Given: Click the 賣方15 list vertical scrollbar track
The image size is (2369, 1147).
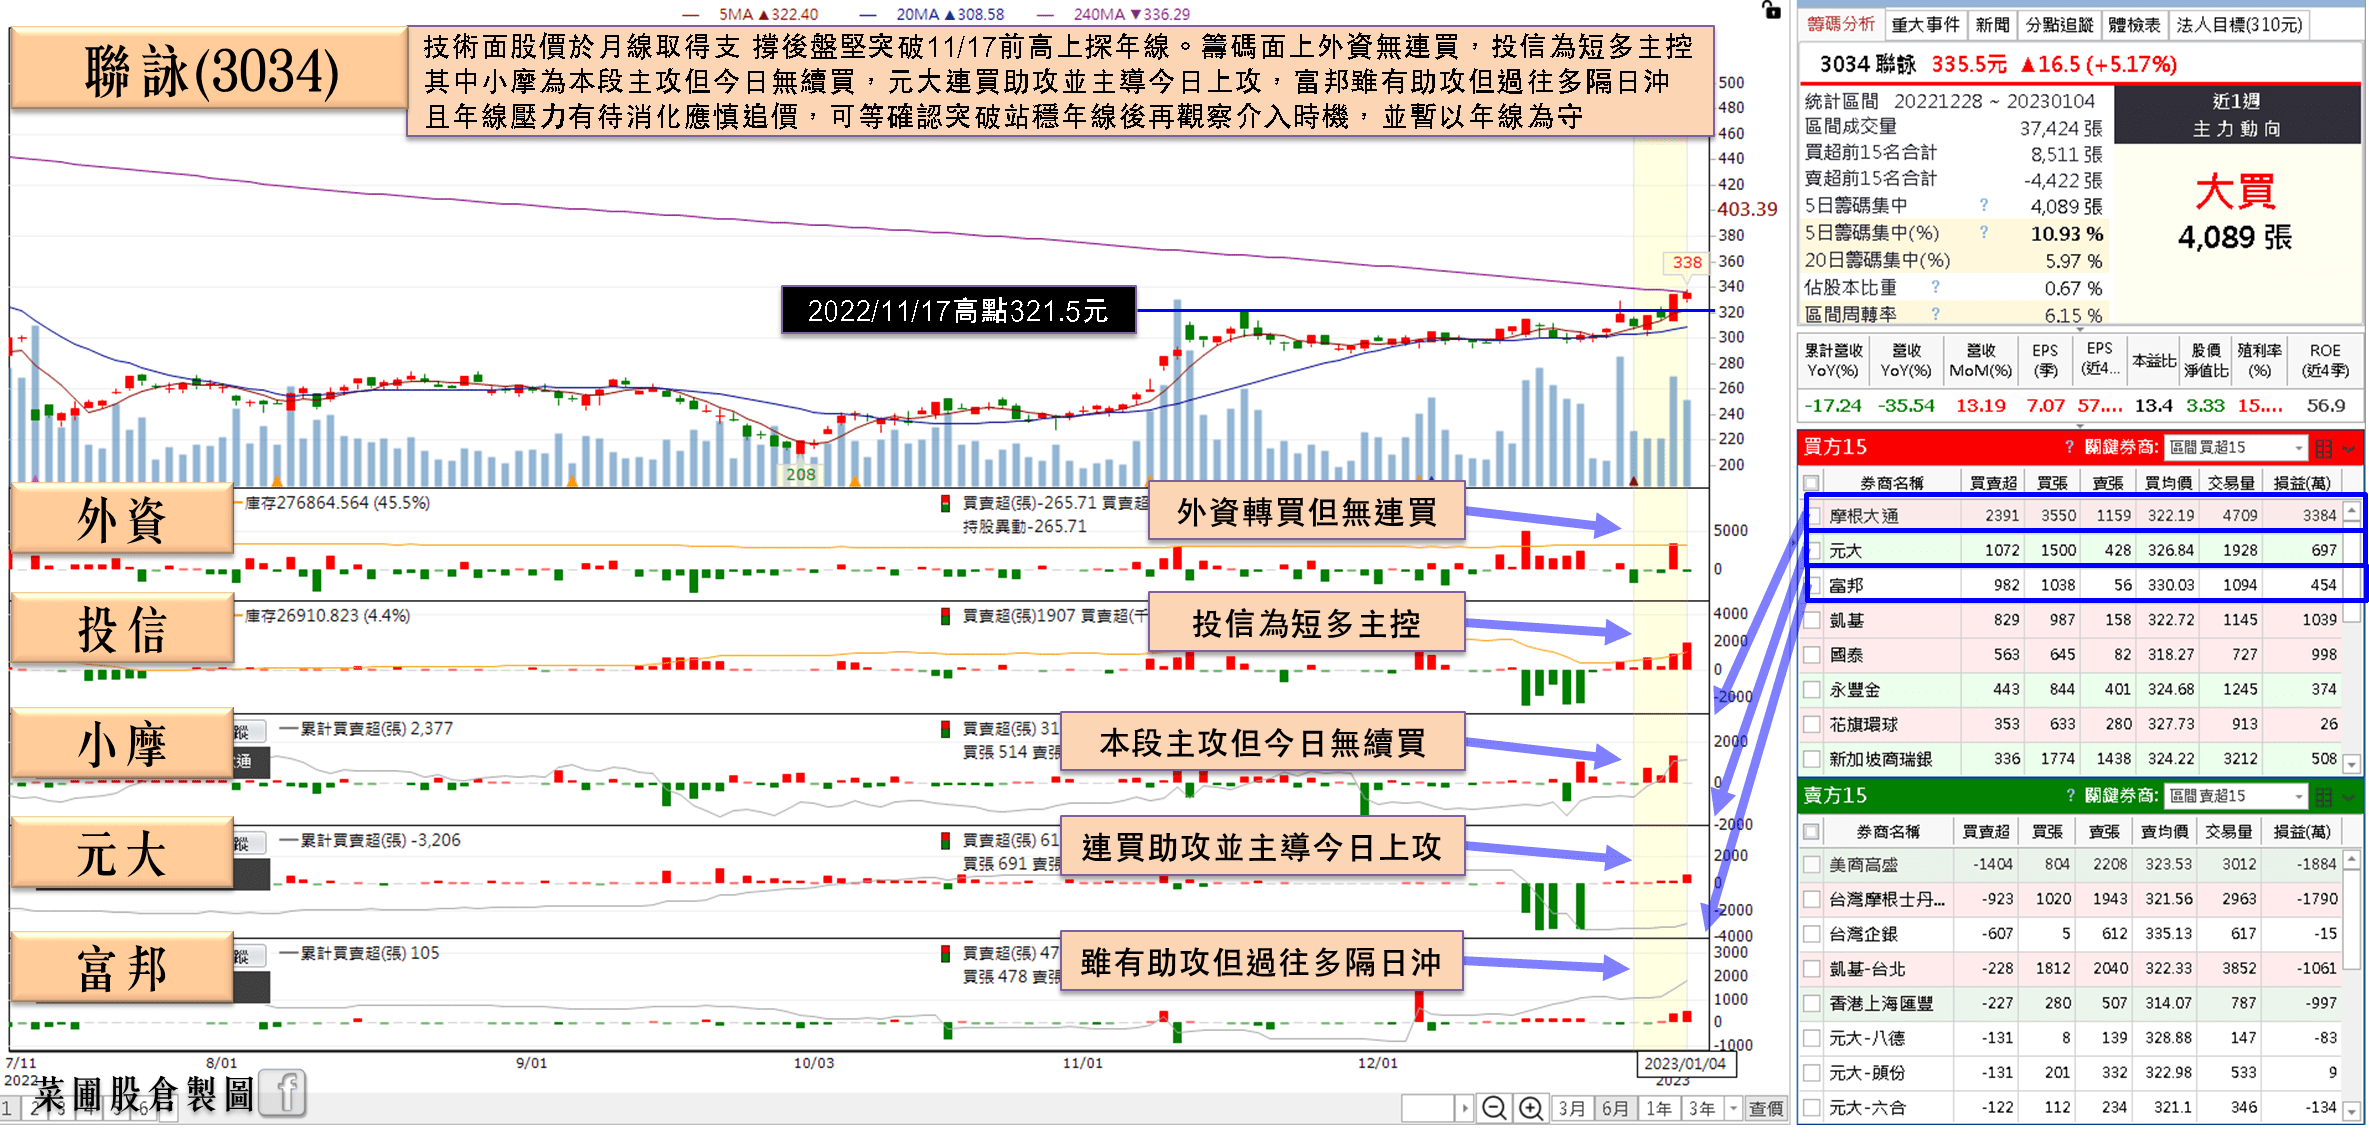Looking at the screenshot, I should pyautogui.click(x=2351, y=985).
